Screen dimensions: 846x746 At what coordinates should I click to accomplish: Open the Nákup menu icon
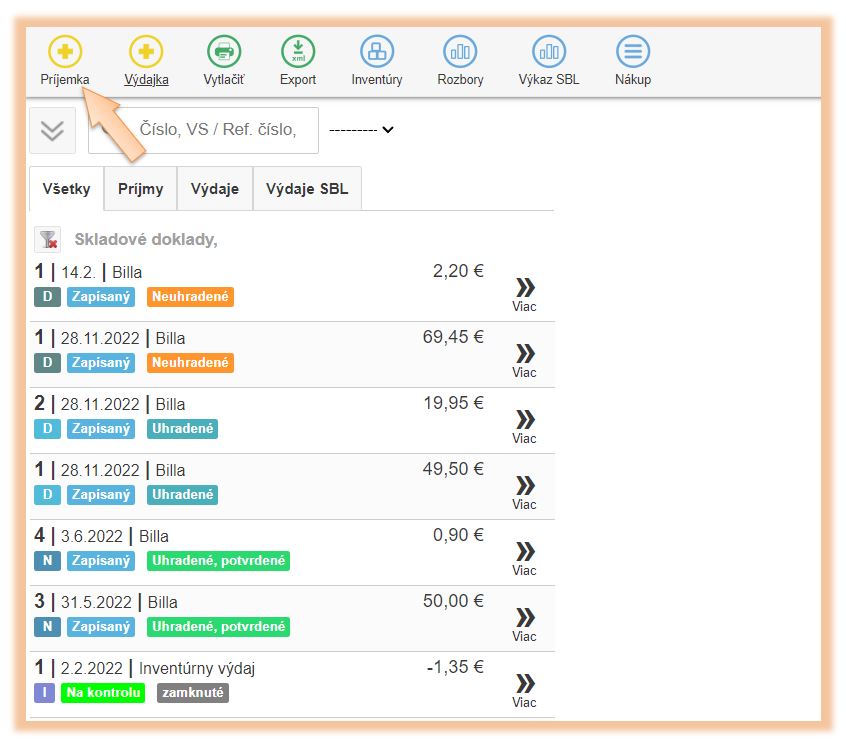coord(632,51)
